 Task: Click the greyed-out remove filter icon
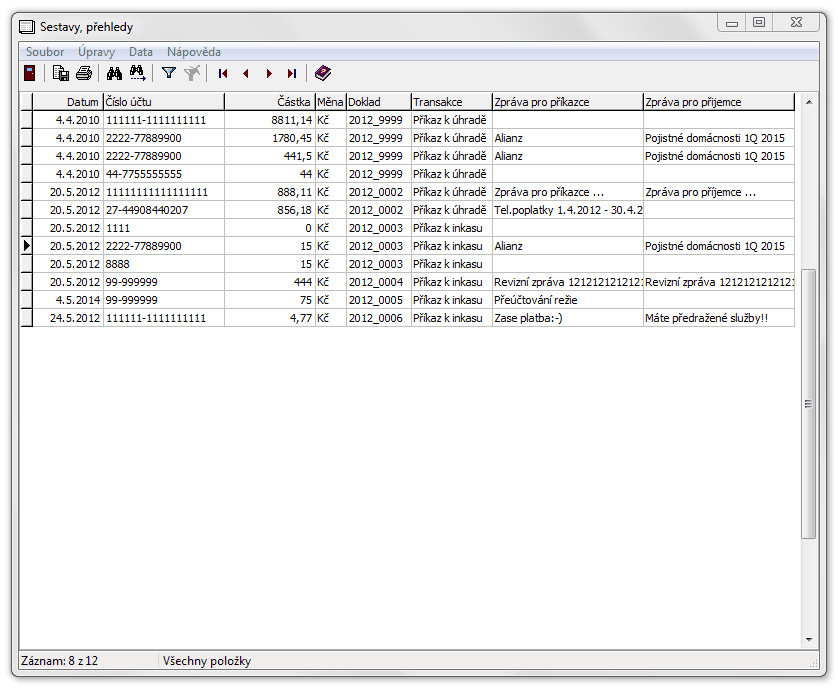[x=192, y=73]
